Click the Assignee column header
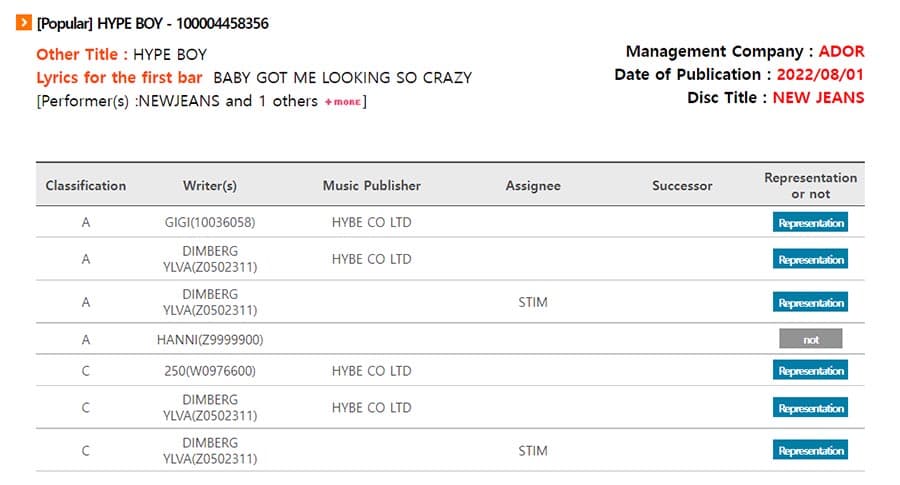Screen dimensions: 900x485 (x=533, y=185)
